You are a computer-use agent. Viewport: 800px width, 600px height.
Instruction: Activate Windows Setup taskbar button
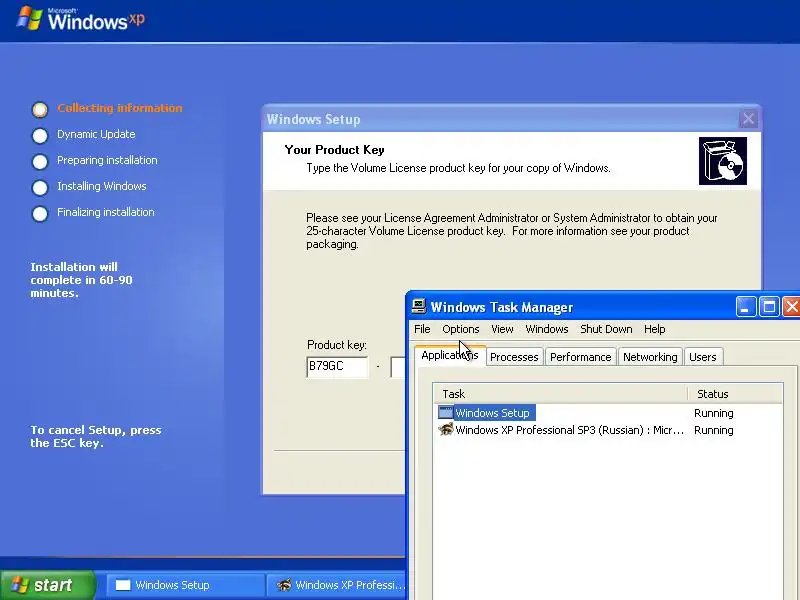pos(185,585)
